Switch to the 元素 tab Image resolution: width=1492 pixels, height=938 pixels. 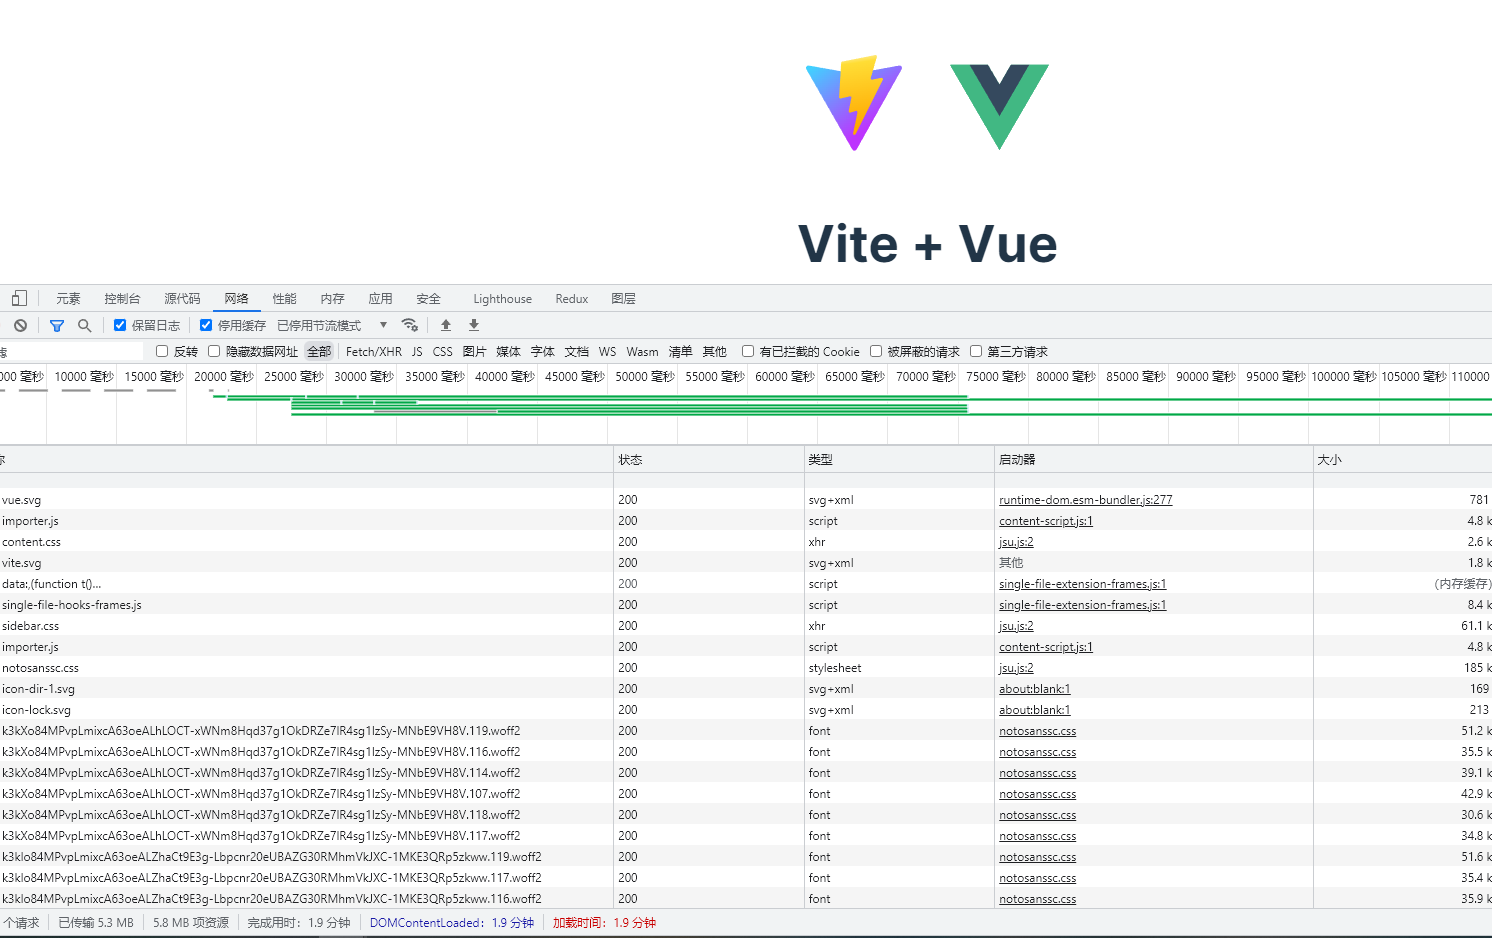click(x=68, y=298)
